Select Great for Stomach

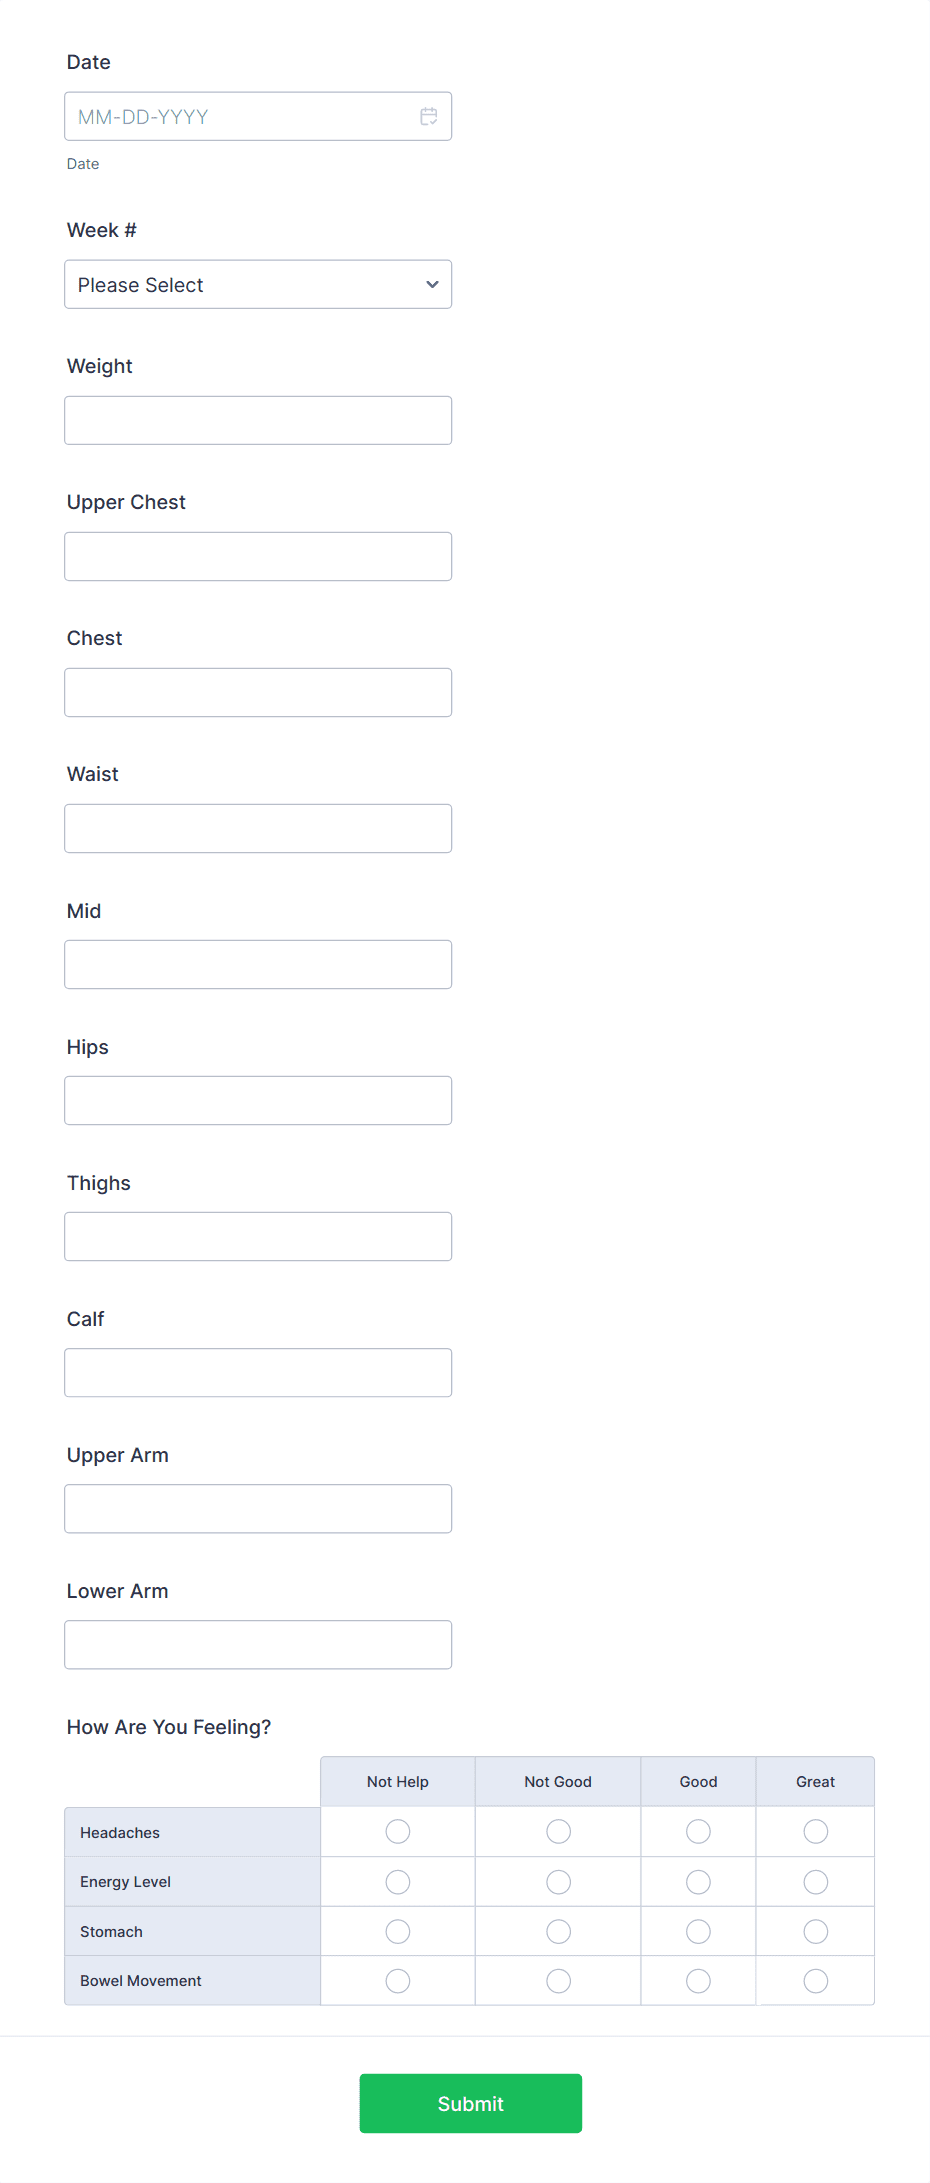click(815, 1931)
